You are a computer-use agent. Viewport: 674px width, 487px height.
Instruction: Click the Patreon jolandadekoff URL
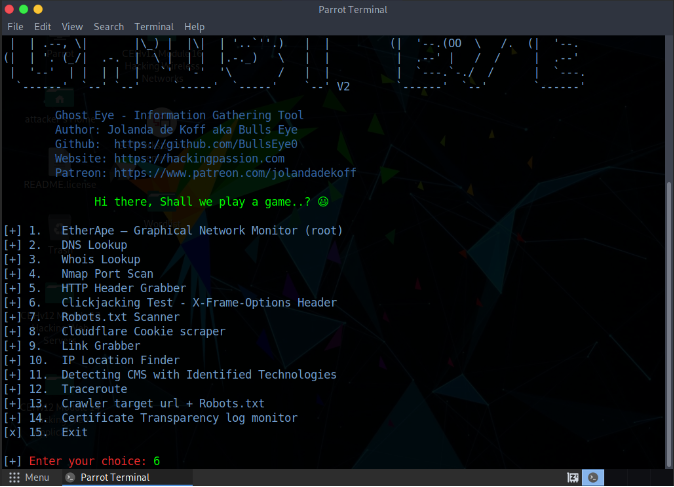pos(234,173)
